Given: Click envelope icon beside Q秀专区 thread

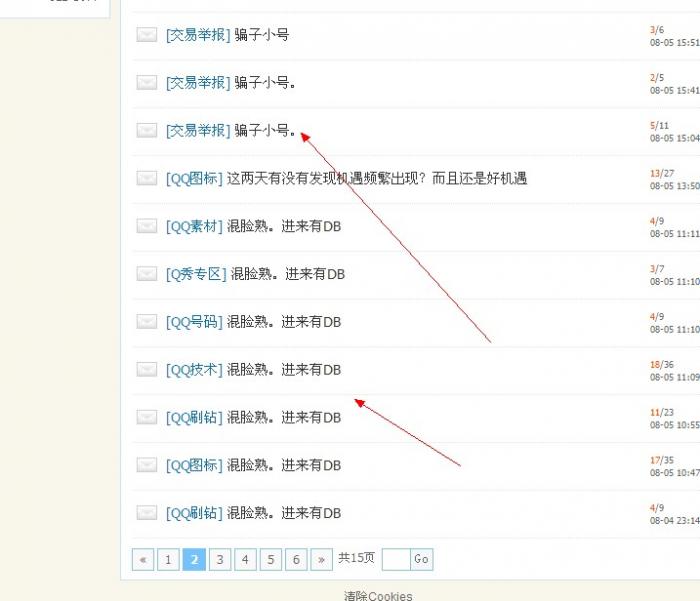Looking at the screenshot, I should coord(146,273).
